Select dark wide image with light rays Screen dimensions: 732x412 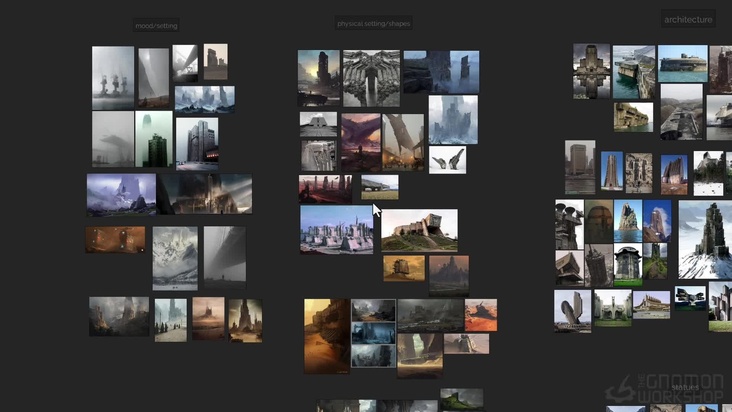[204, 194]
